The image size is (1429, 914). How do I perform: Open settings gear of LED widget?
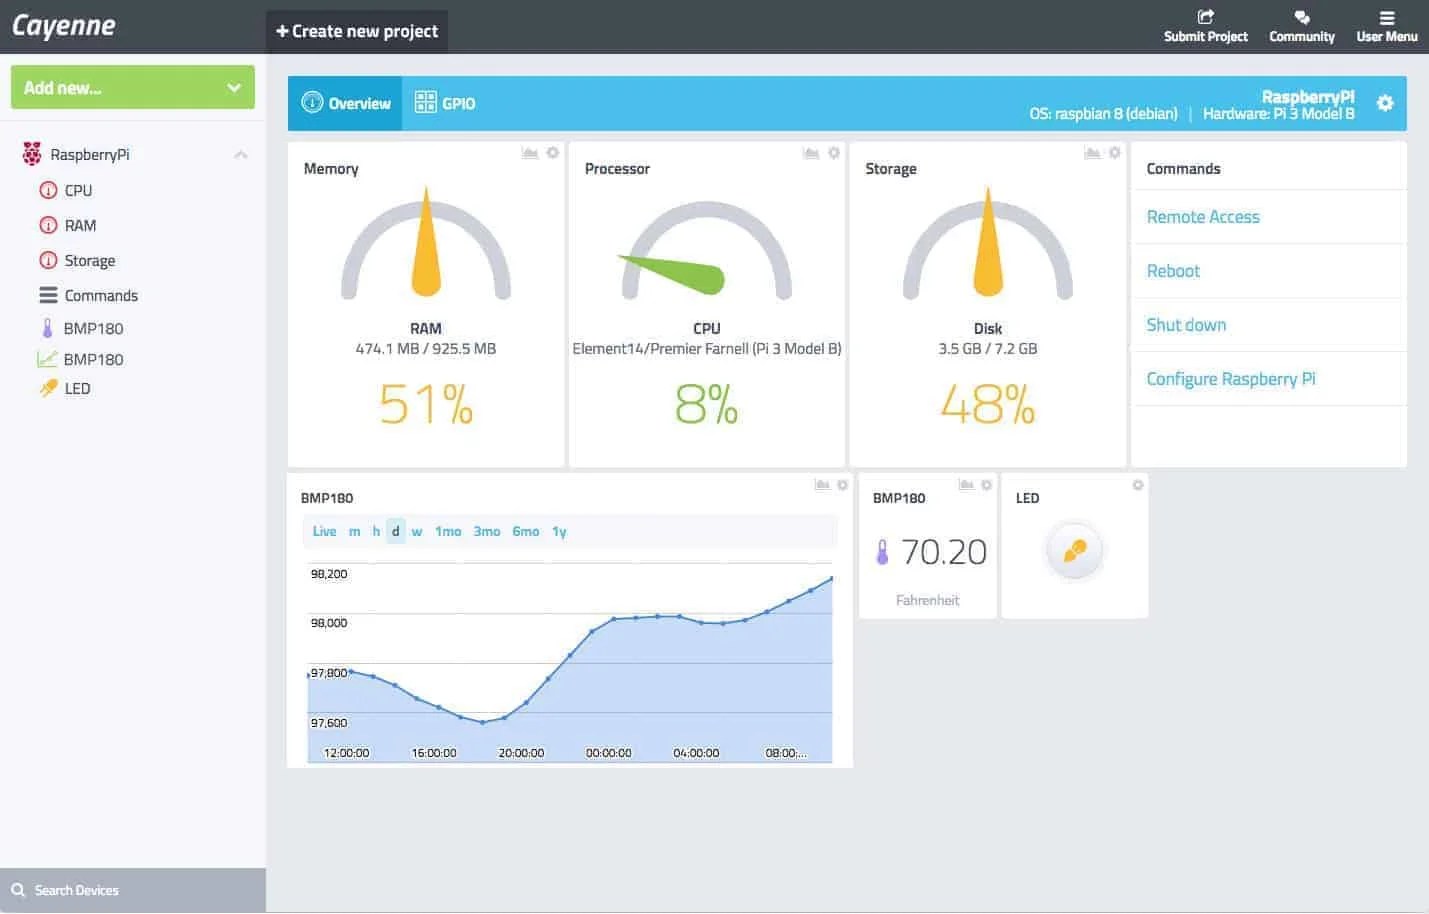[1138, 485]
